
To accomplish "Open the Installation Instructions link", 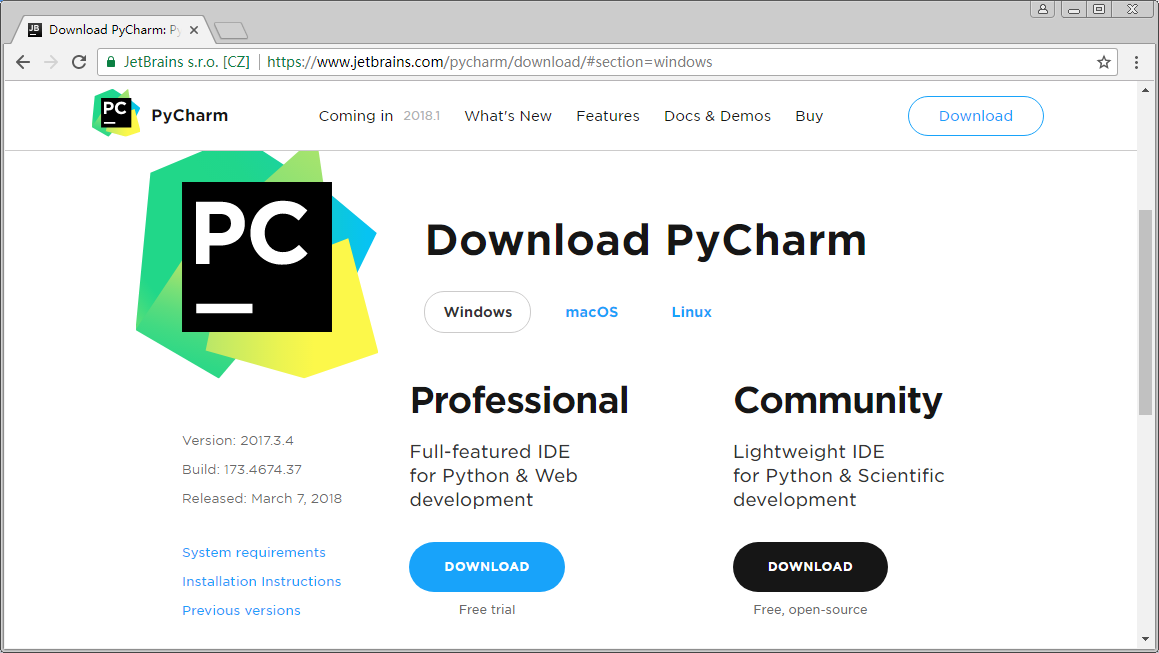I will (x=262, y=581).
